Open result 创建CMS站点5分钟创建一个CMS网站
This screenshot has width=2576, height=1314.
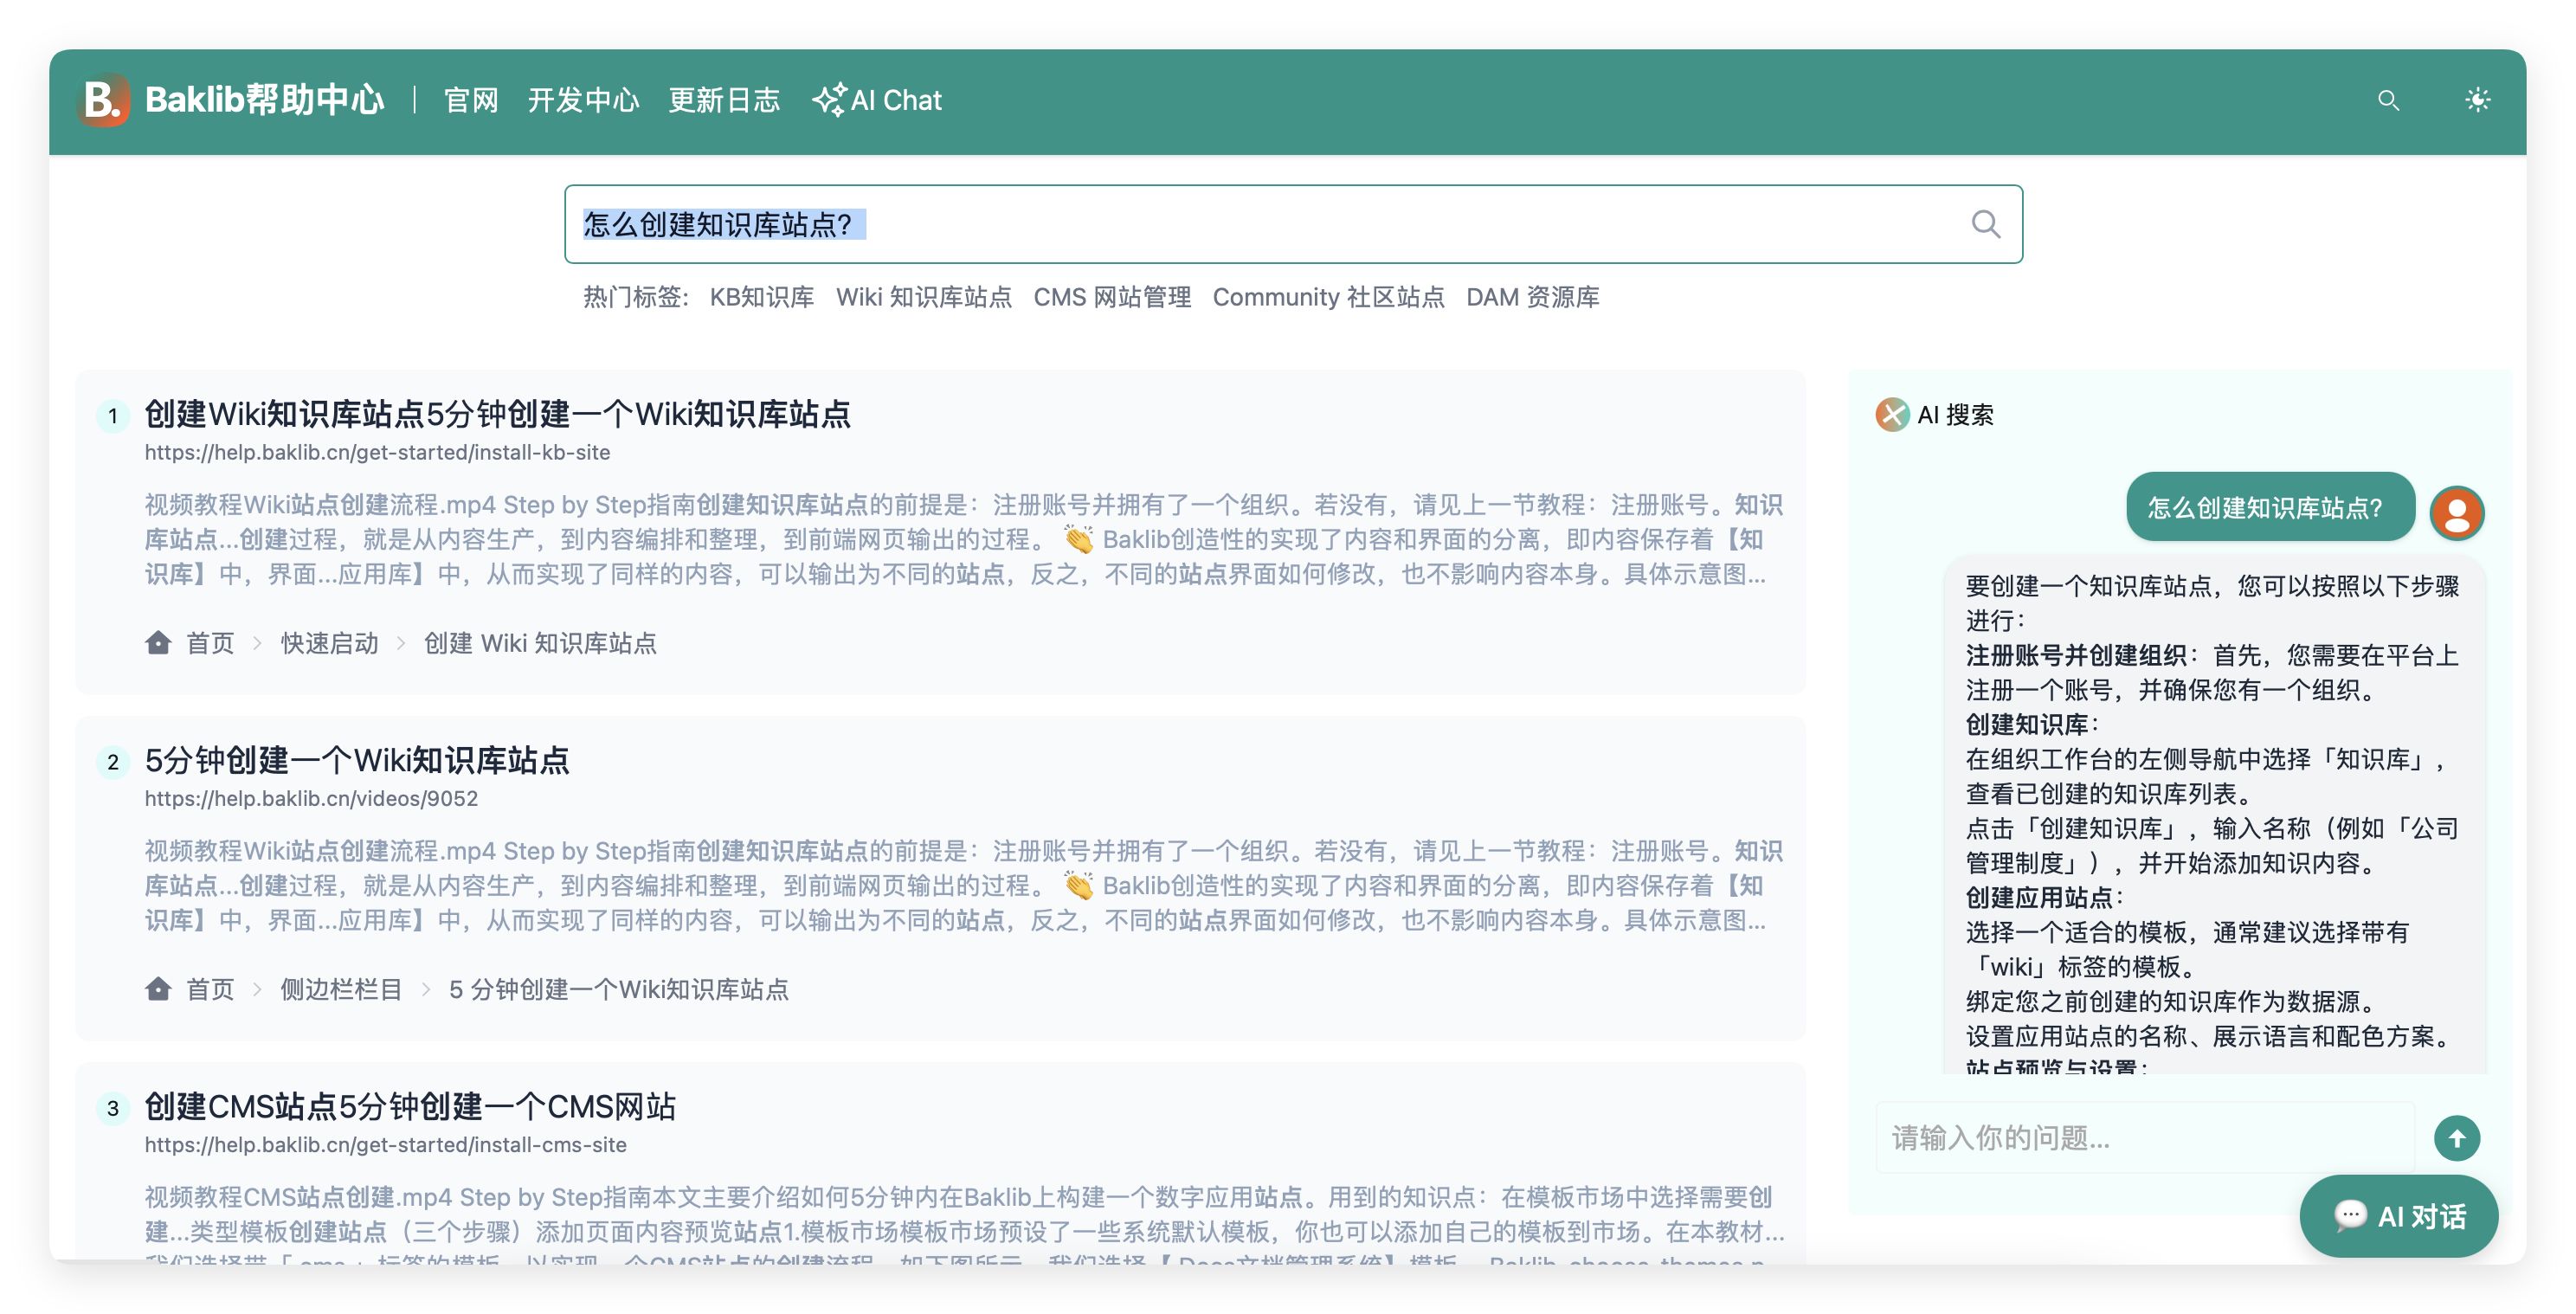[x=410, y=1106]
